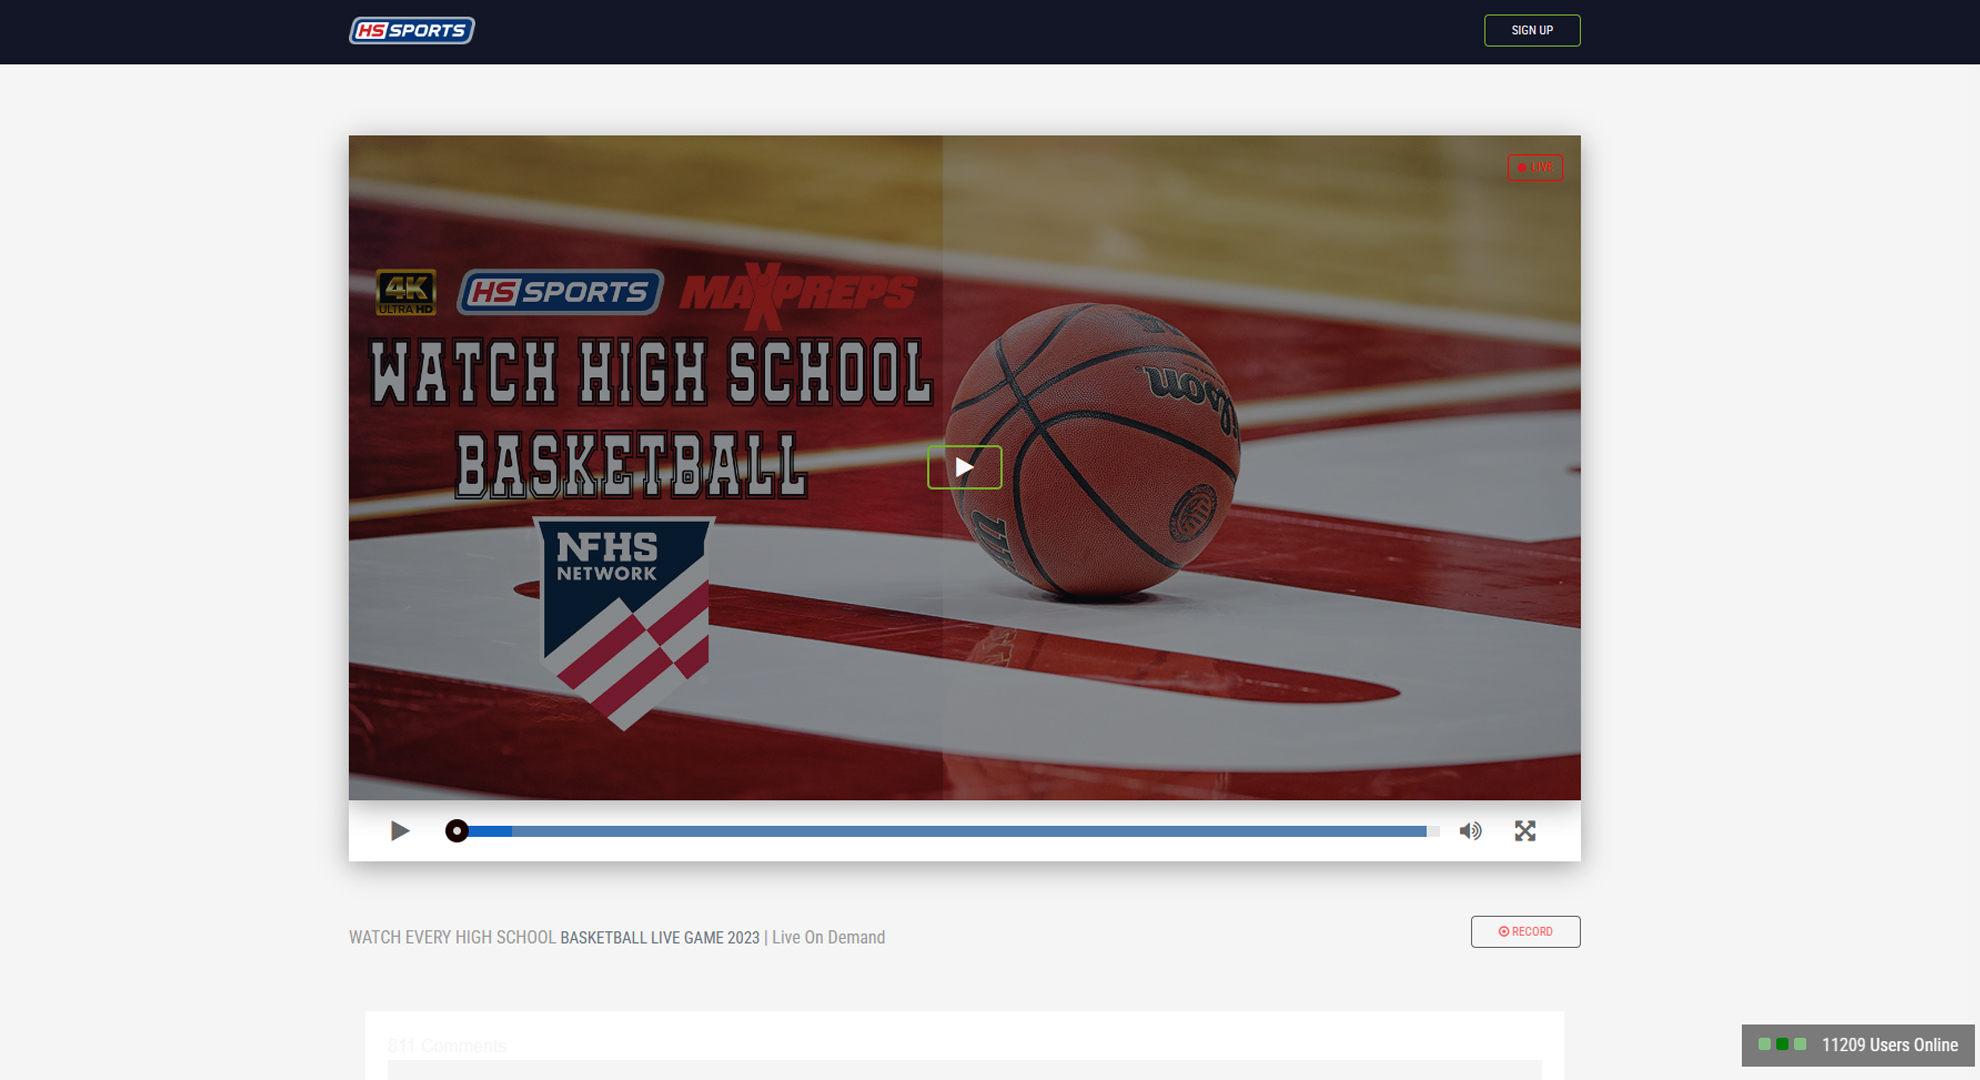1980x1080 pixels.
Task: Click the play icon in control bar
Action: [x=400, y=831]
